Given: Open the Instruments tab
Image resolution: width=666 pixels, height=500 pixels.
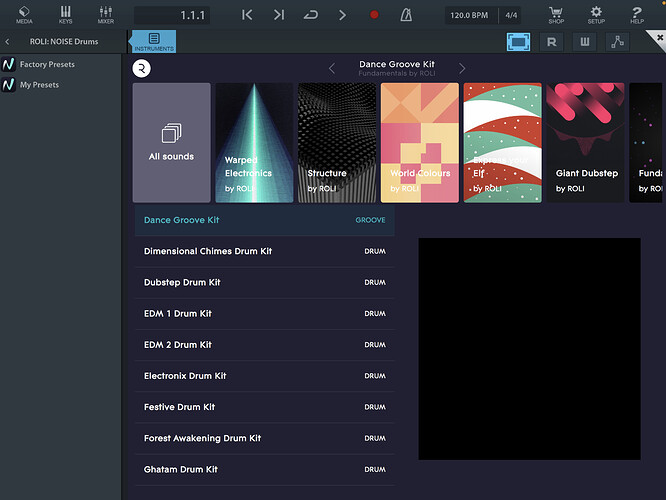Looking at the screenshot, I should click(154, 42).
